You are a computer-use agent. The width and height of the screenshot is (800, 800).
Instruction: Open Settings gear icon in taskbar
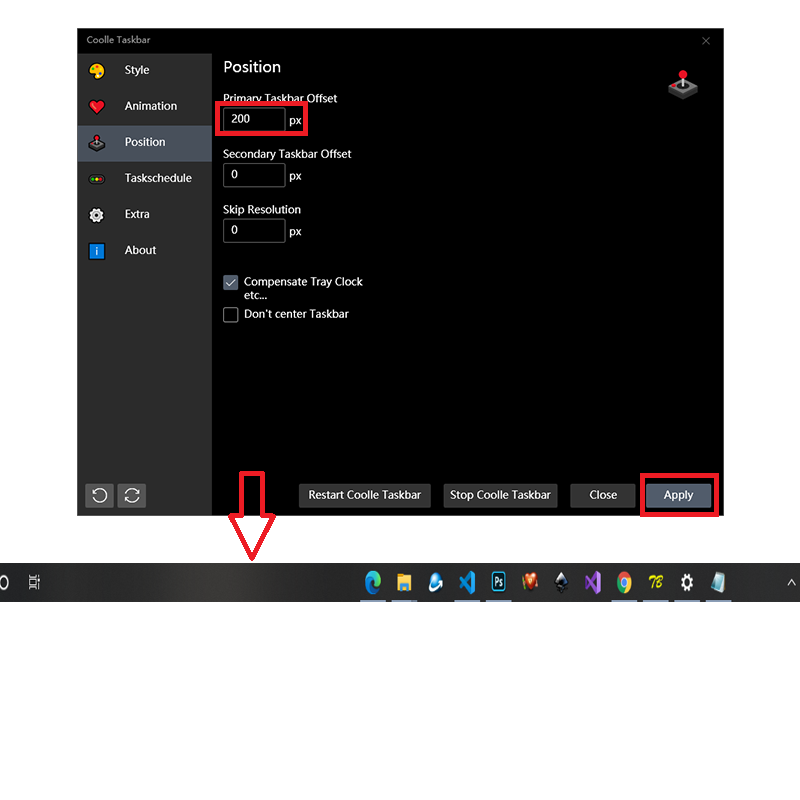686,582
